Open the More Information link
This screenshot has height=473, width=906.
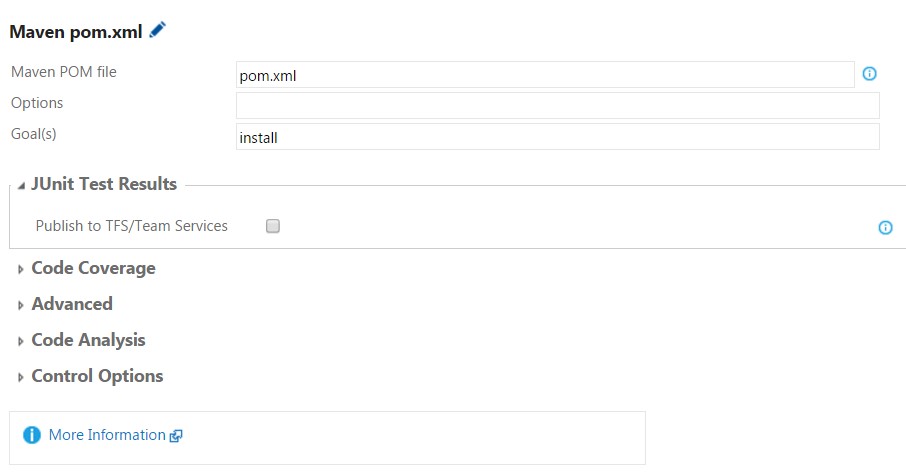[x=107, y=435]
